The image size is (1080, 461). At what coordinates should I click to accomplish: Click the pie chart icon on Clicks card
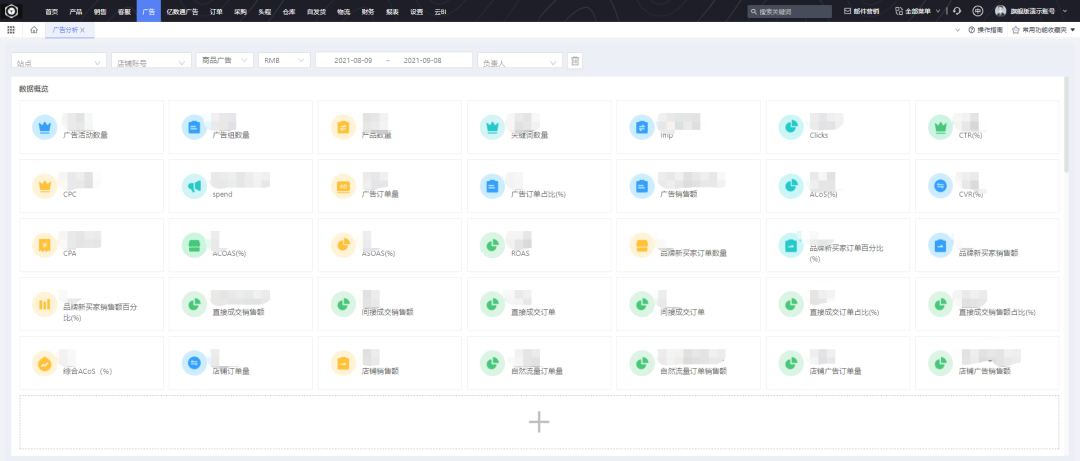coord(790,127)
